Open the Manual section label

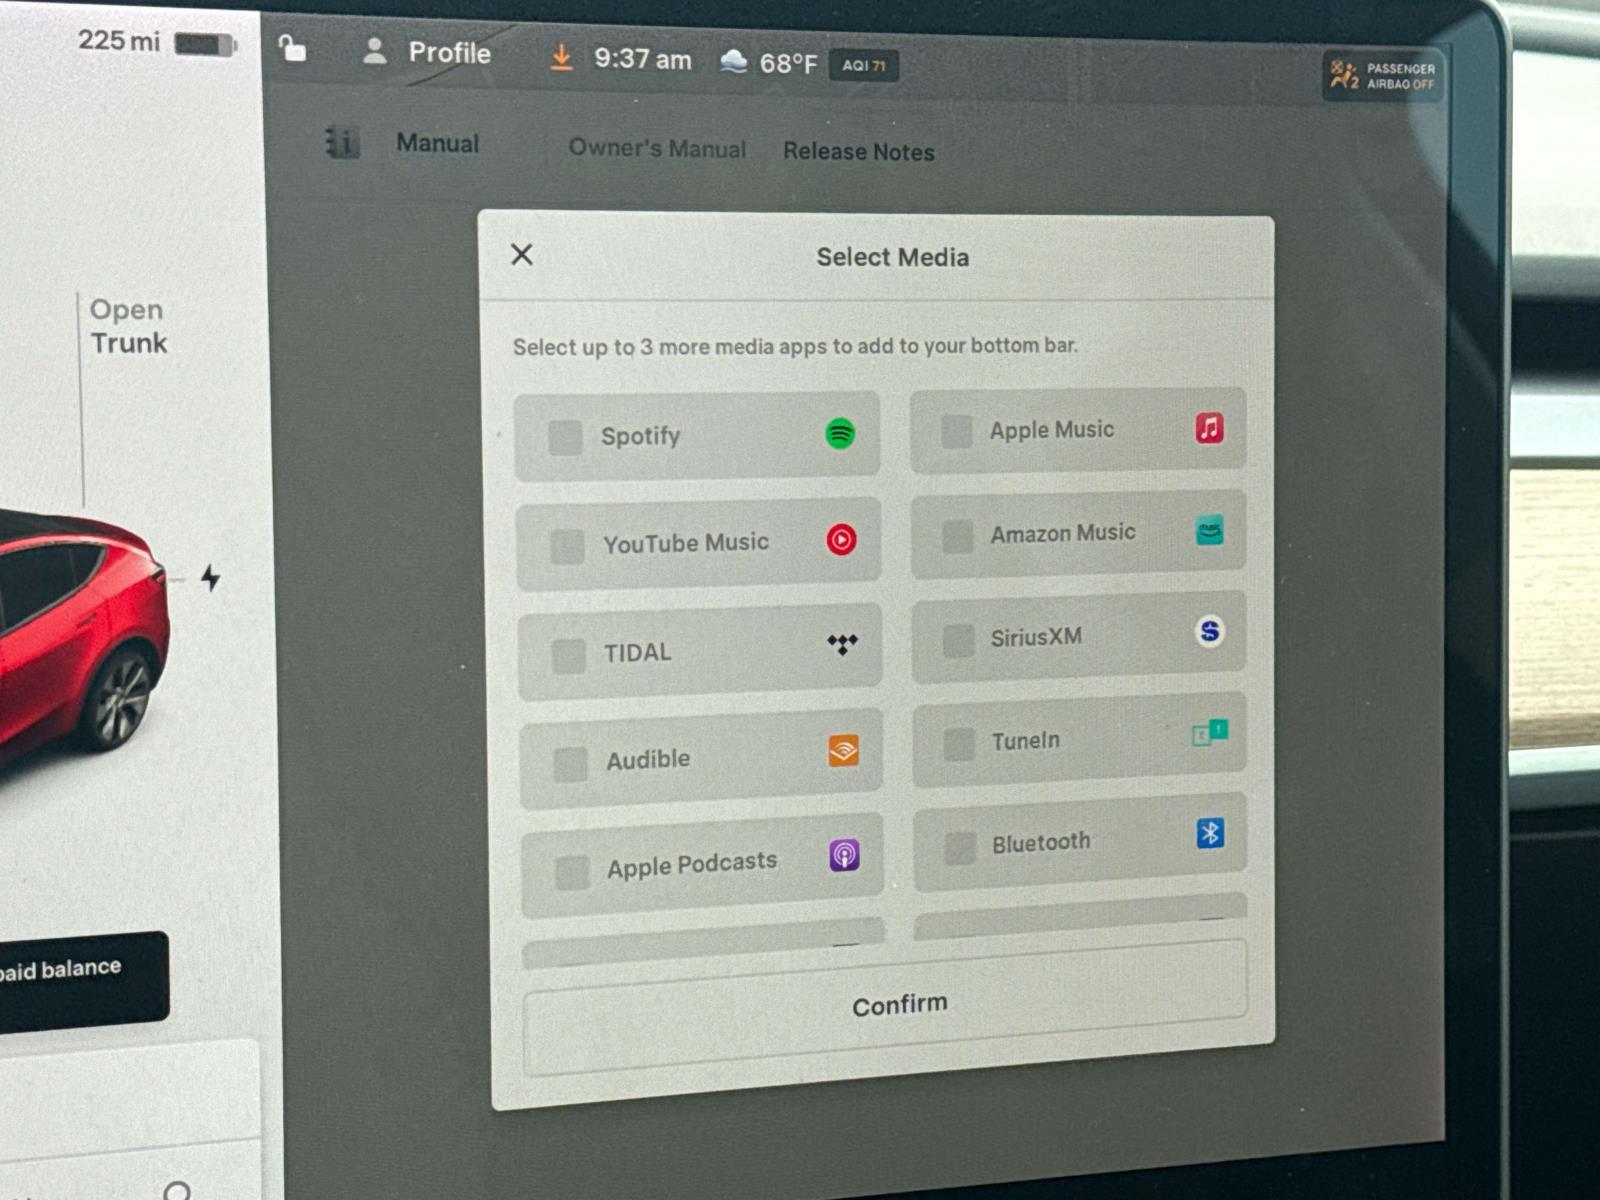438,144
